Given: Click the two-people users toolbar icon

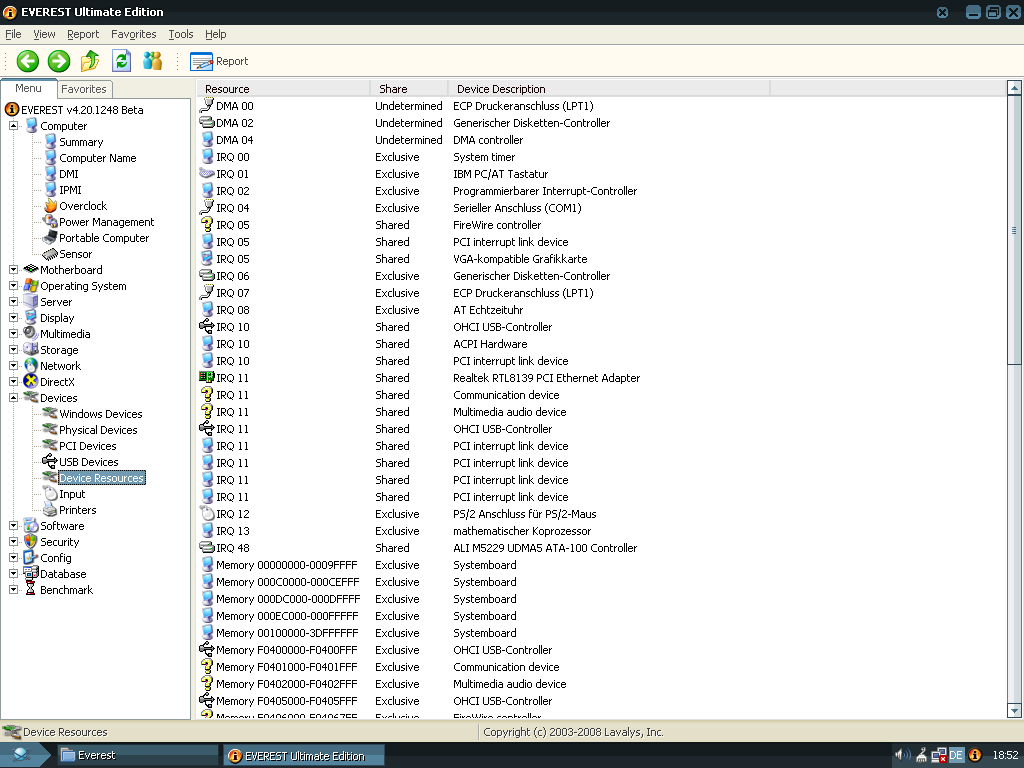Looking at the screenshot, I should coord(152,61).
